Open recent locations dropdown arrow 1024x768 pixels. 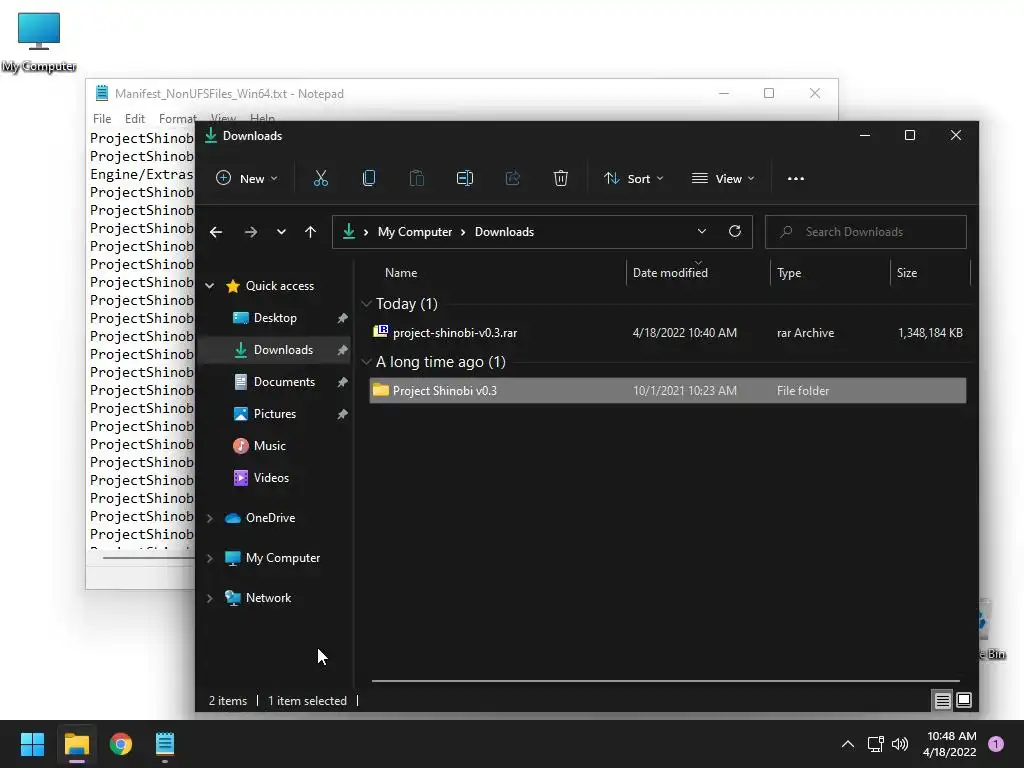point(281,232)
